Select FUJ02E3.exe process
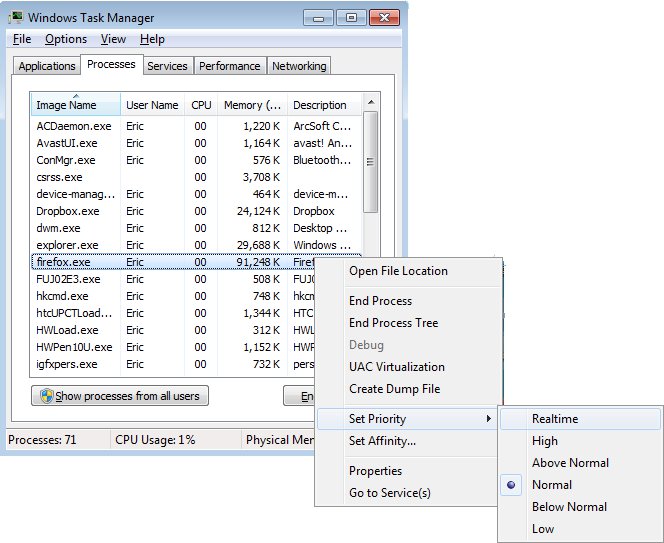This screenshot has width=664, height=543. 173,279
